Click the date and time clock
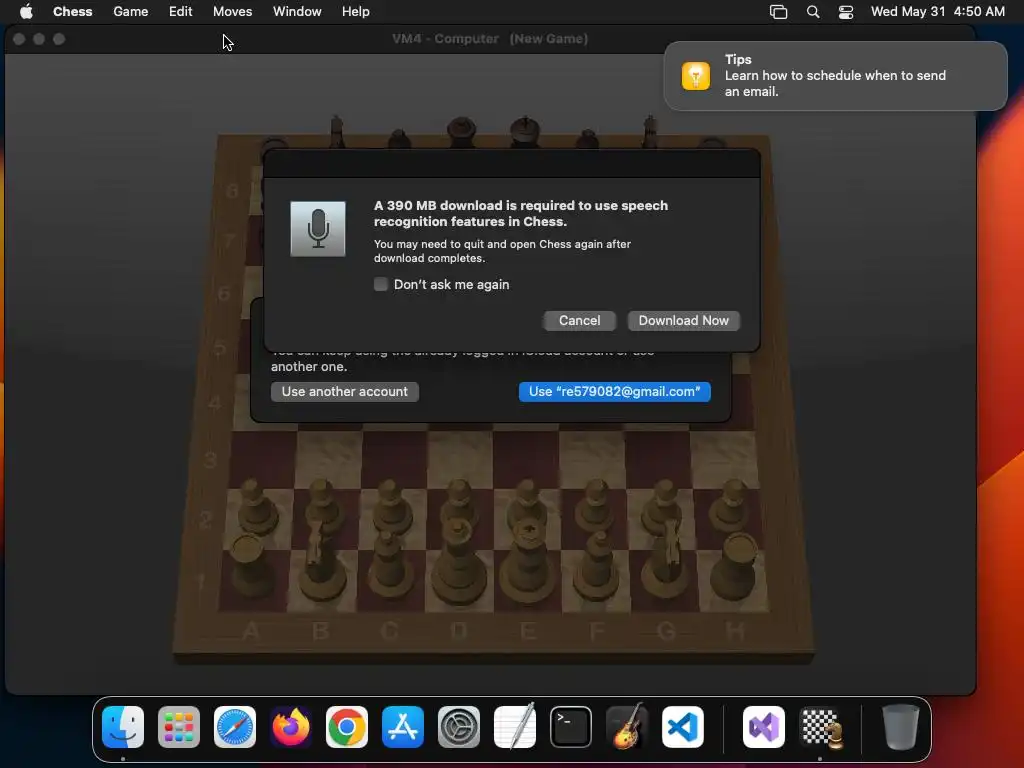 (x=937, y=12)
